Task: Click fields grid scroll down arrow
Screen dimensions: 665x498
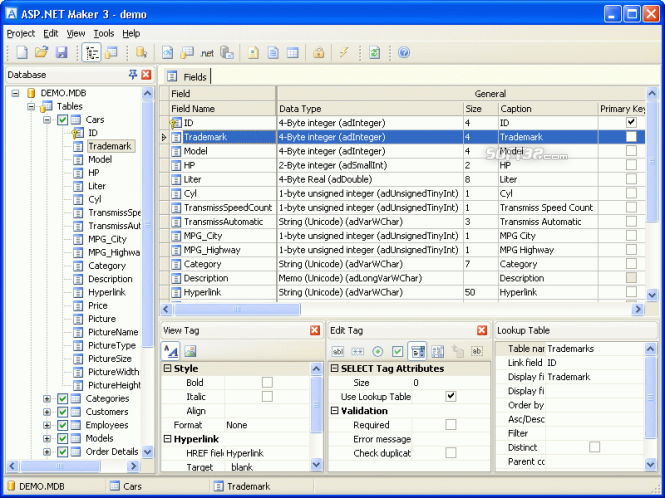Action: coord(652,294)
